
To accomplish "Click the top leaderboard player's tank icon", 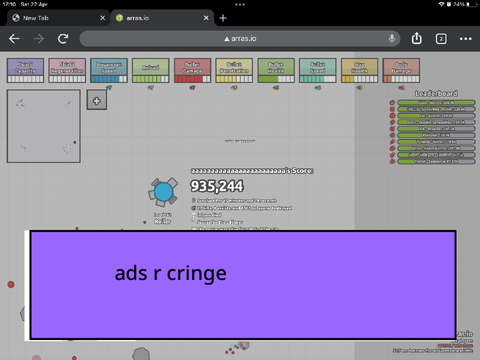I will tap(392, 103).
